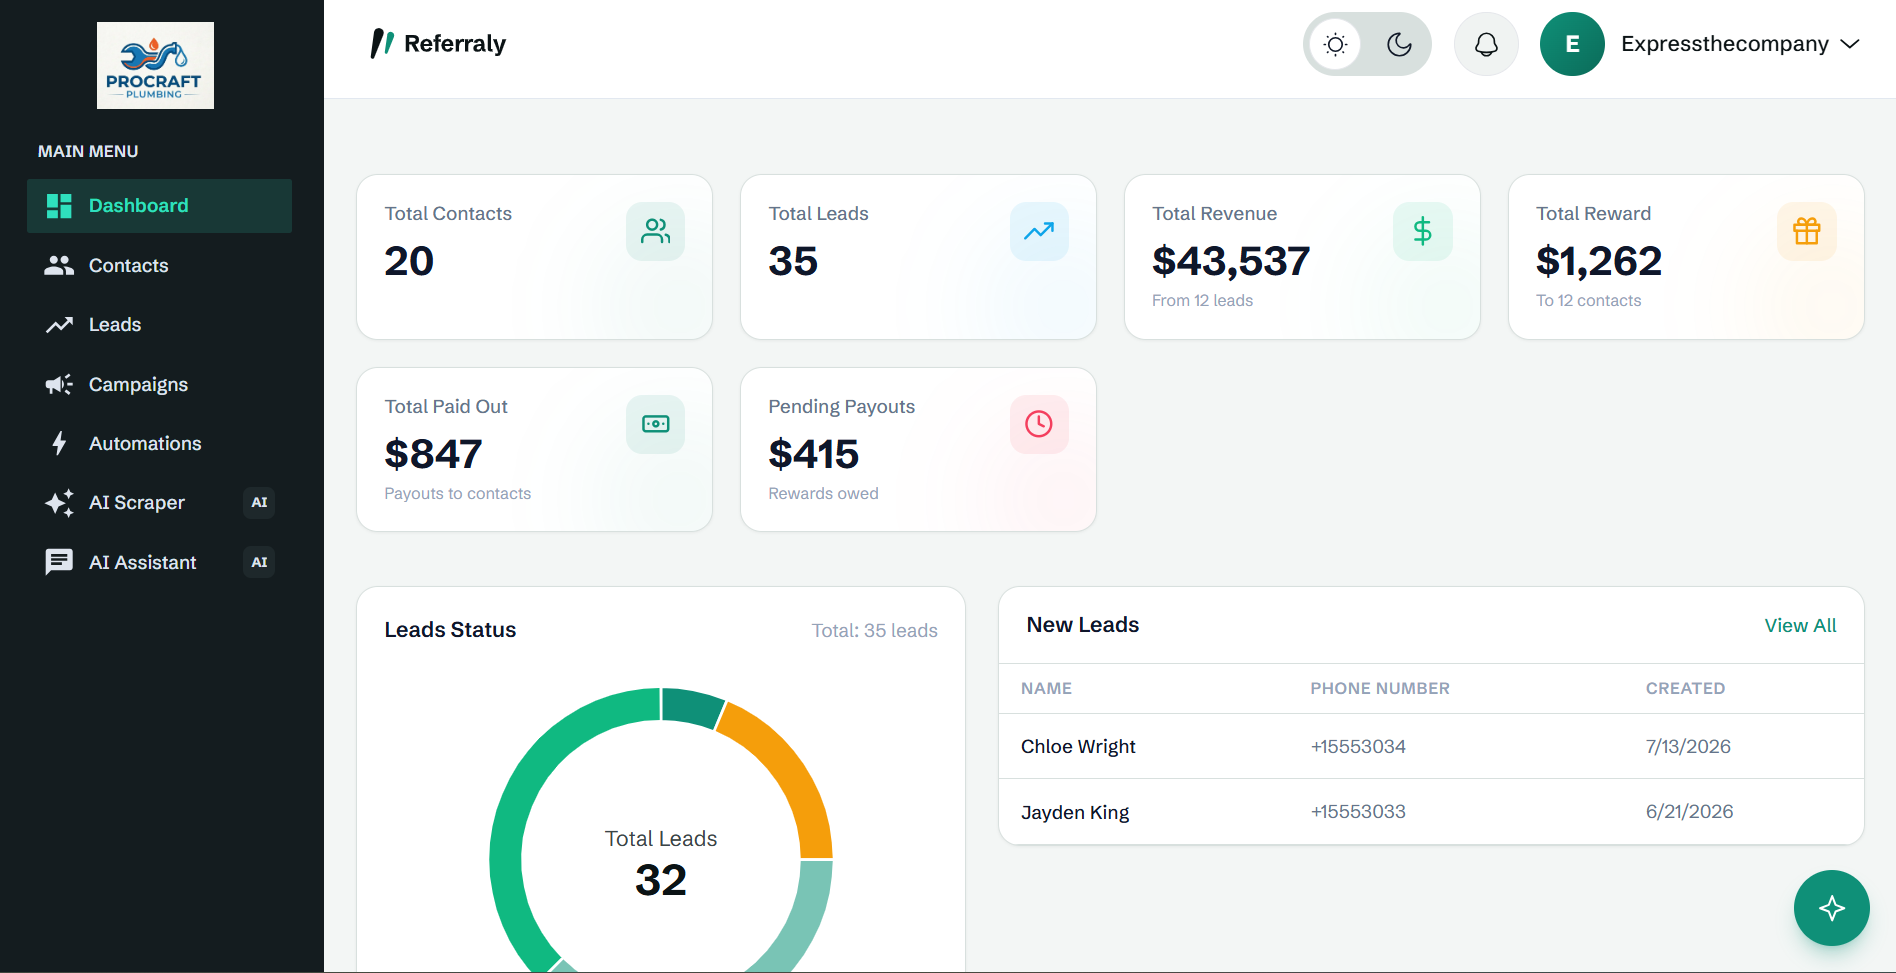Click the Total Leads value 35
Screen dimensions: 1896x973
[793, 261]
